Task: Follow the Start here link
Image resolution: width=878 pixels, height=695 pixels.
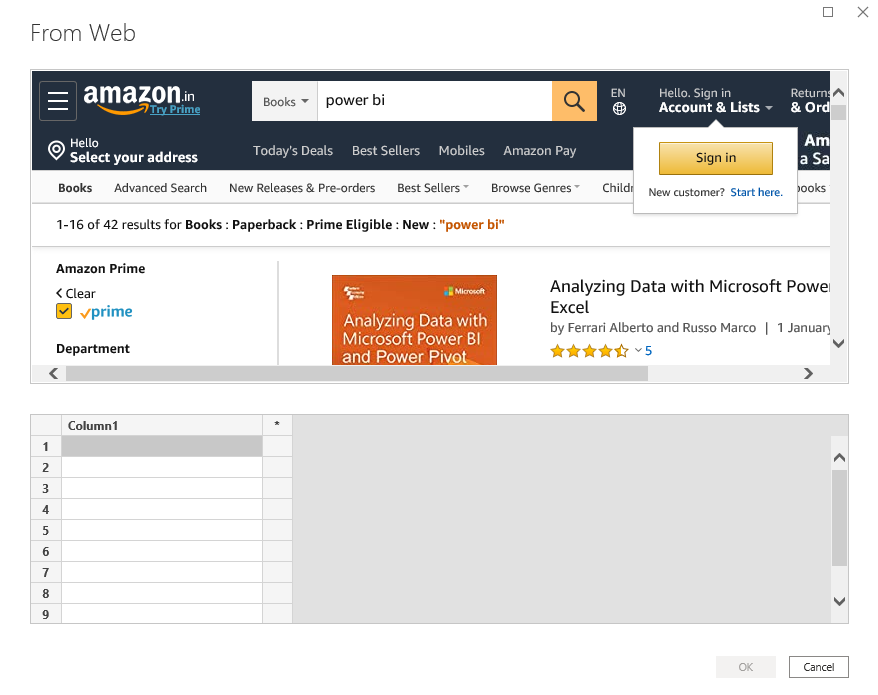Action: click(756, 192)
